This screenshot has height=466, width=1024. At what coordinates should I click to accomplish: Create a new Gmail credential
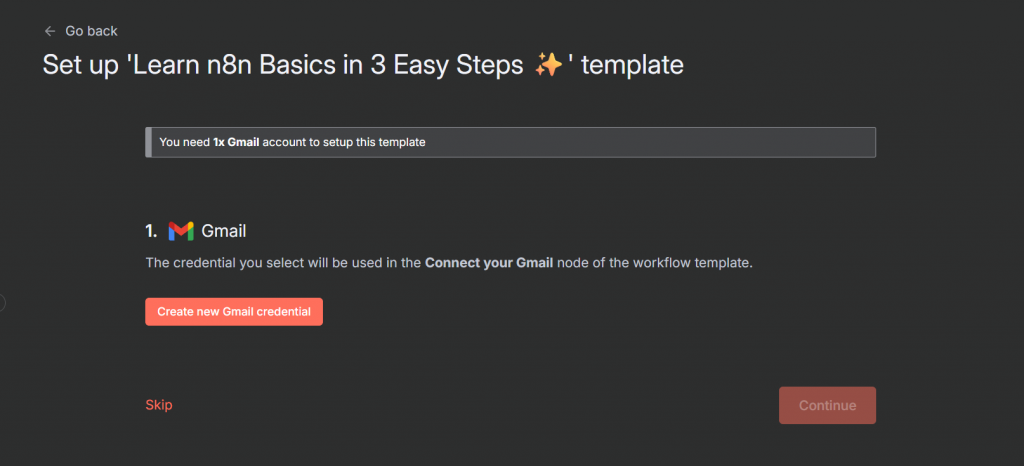coord(233,312)
